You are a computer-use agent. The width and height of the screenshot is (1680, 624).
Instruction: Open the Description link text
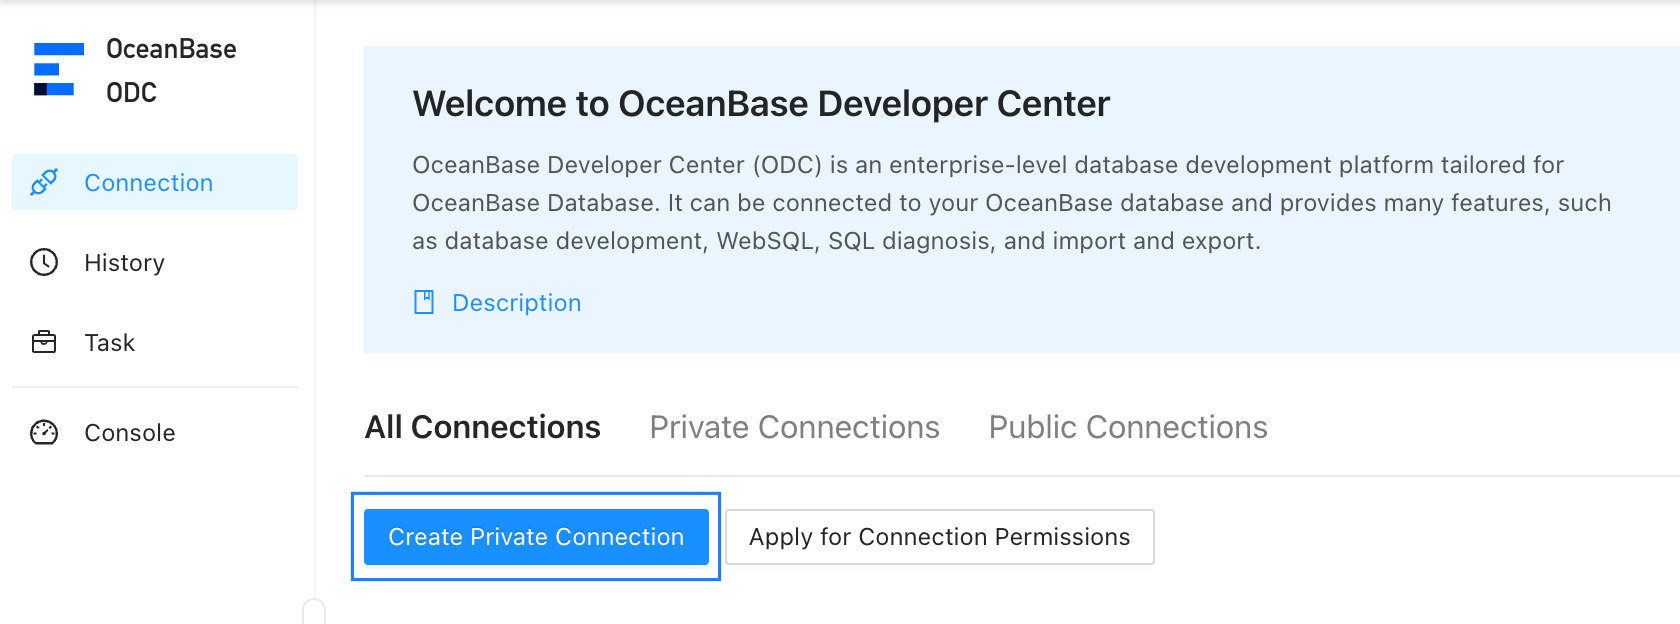(516, 303)
